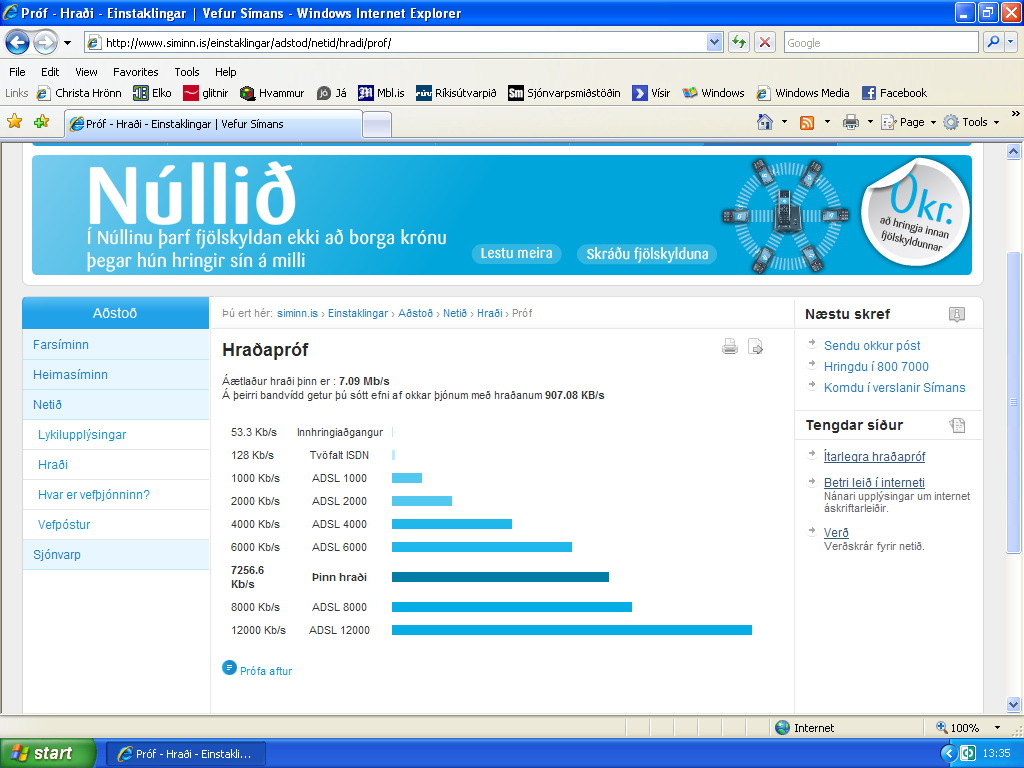Click the Windows start button
This screenshot has width=1024, height=768.
pos(47,753)
